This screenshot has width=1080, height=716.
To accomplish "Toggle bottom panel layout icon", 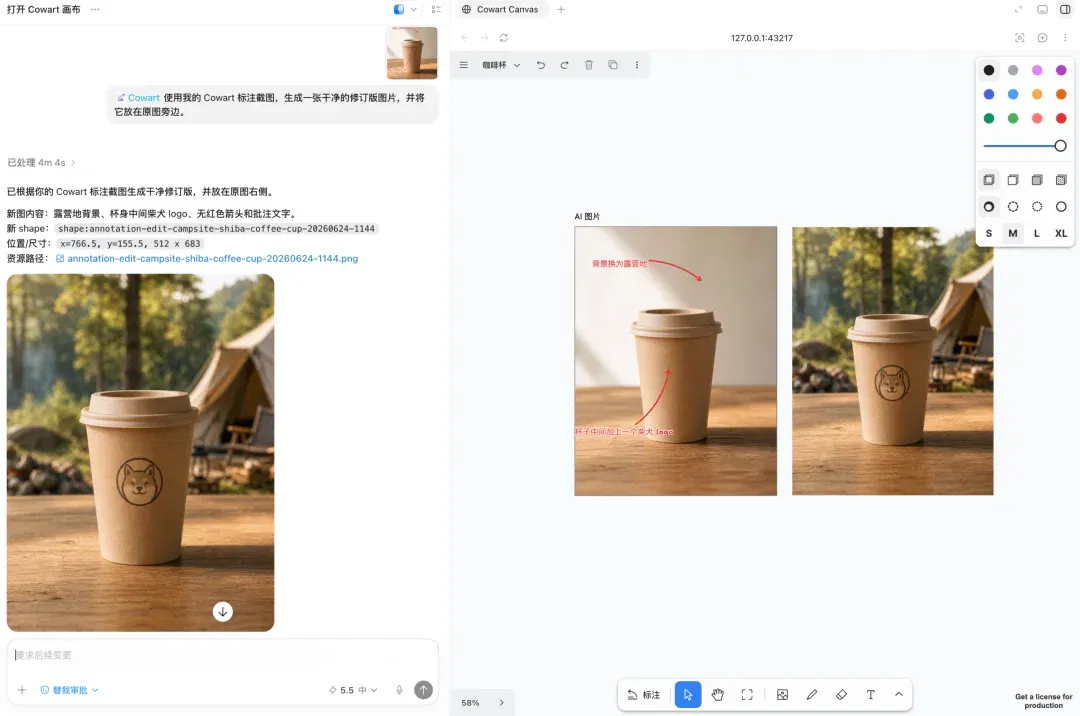I will (1042, 10).
